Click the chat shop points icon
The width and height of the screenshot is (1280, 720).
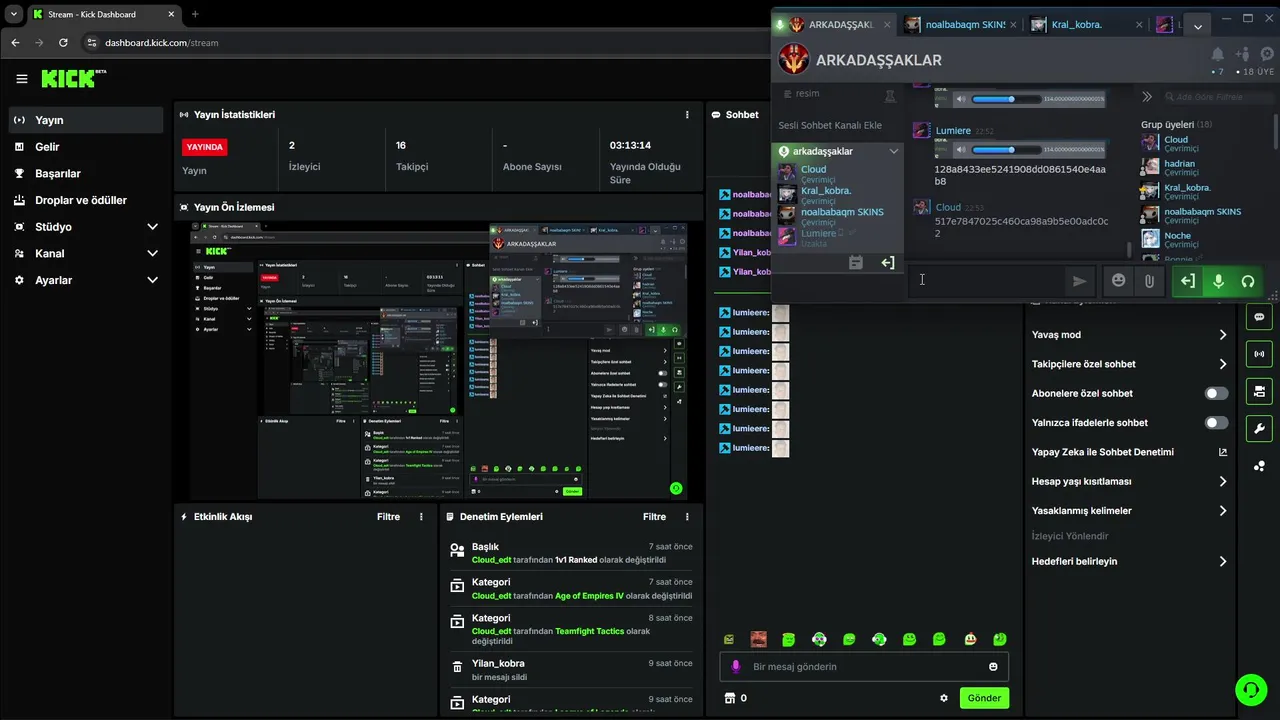(730, 698)
